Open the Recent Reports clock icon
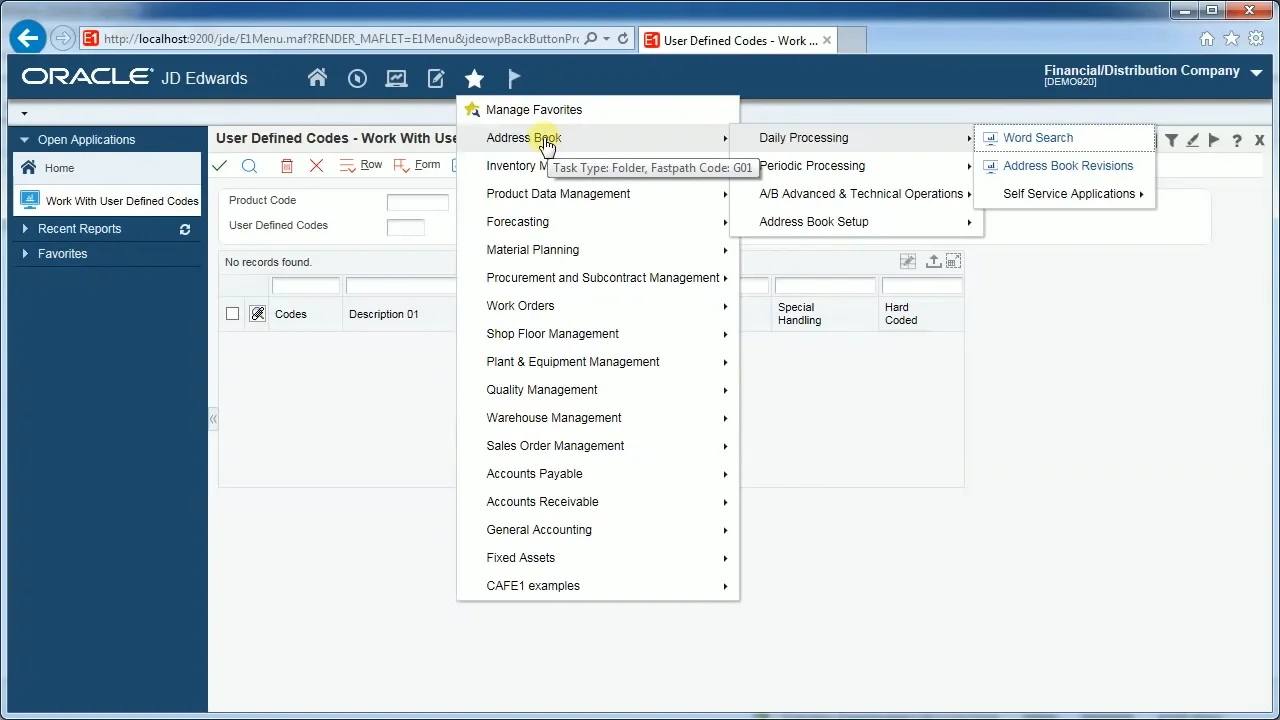1280x720 pixels. (x=357, y=78)
